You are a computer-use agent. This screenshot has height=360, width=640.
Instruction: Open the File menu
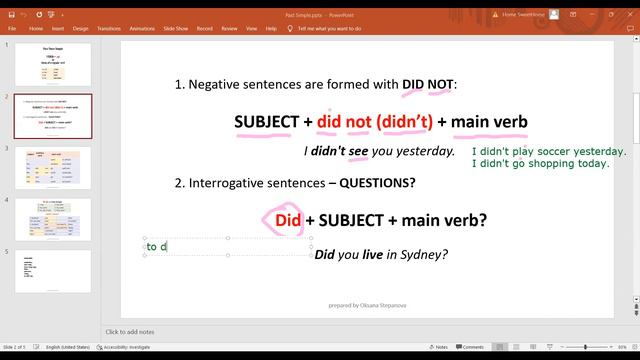[12, 29]
